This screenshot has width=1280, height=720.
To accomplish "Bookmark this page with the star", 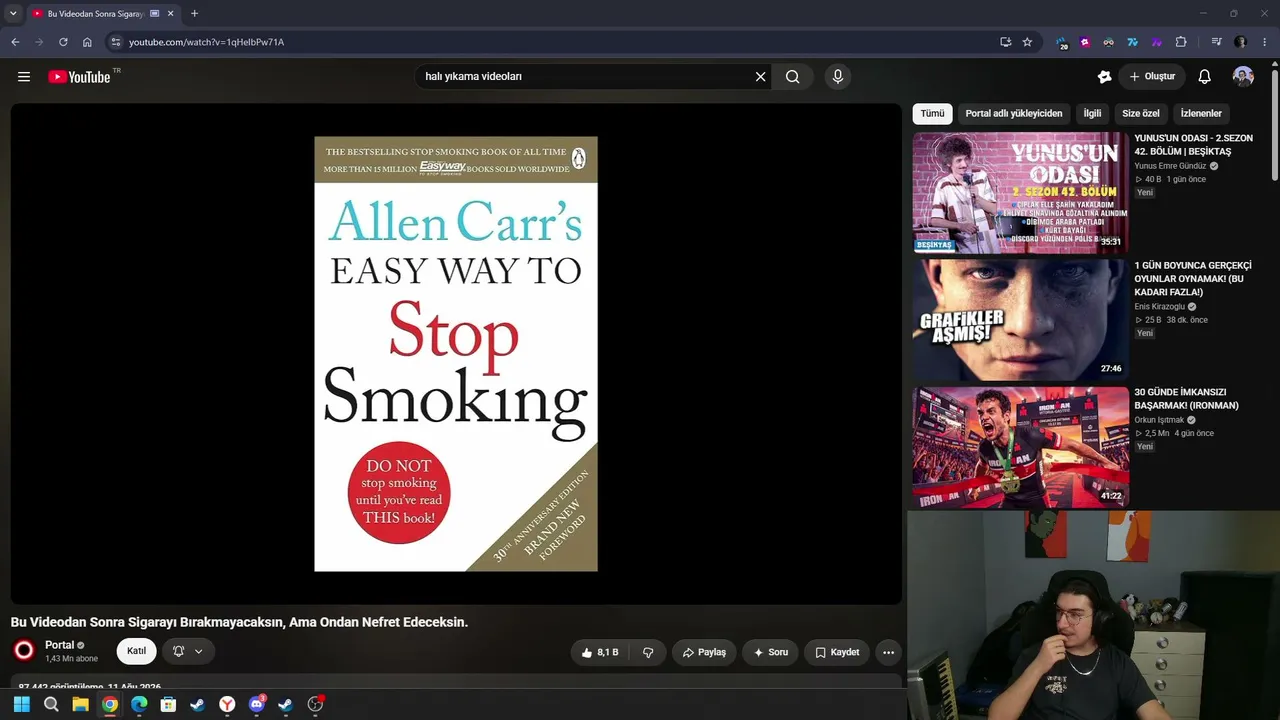I will (x=1027, y=42).
